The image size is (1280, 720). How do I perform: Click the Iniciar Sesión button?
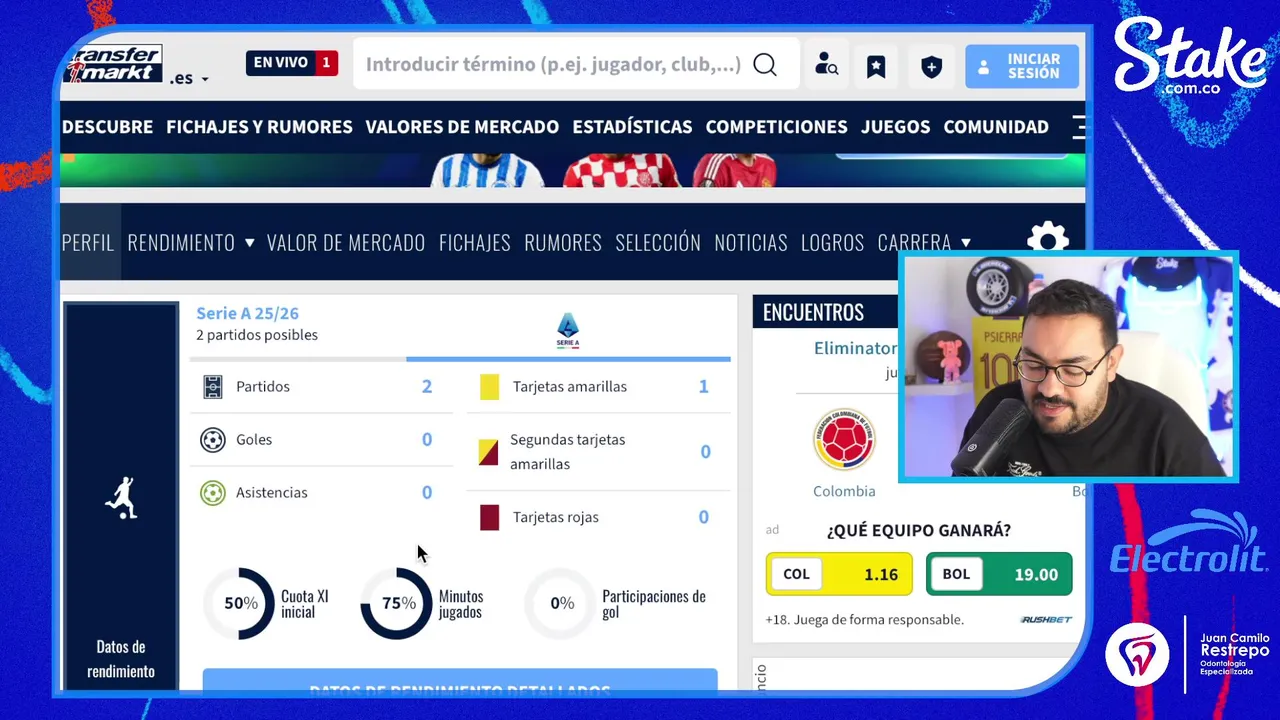point(1022,66)
